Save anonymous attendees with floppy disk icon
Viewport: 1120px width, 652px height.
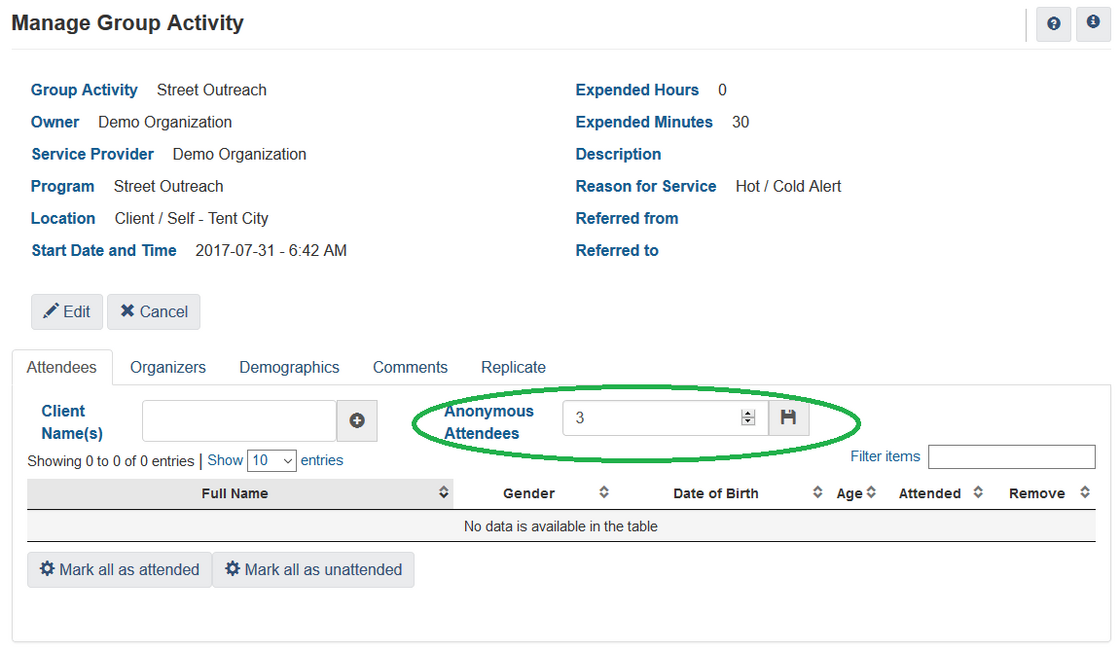click(788, 418)
